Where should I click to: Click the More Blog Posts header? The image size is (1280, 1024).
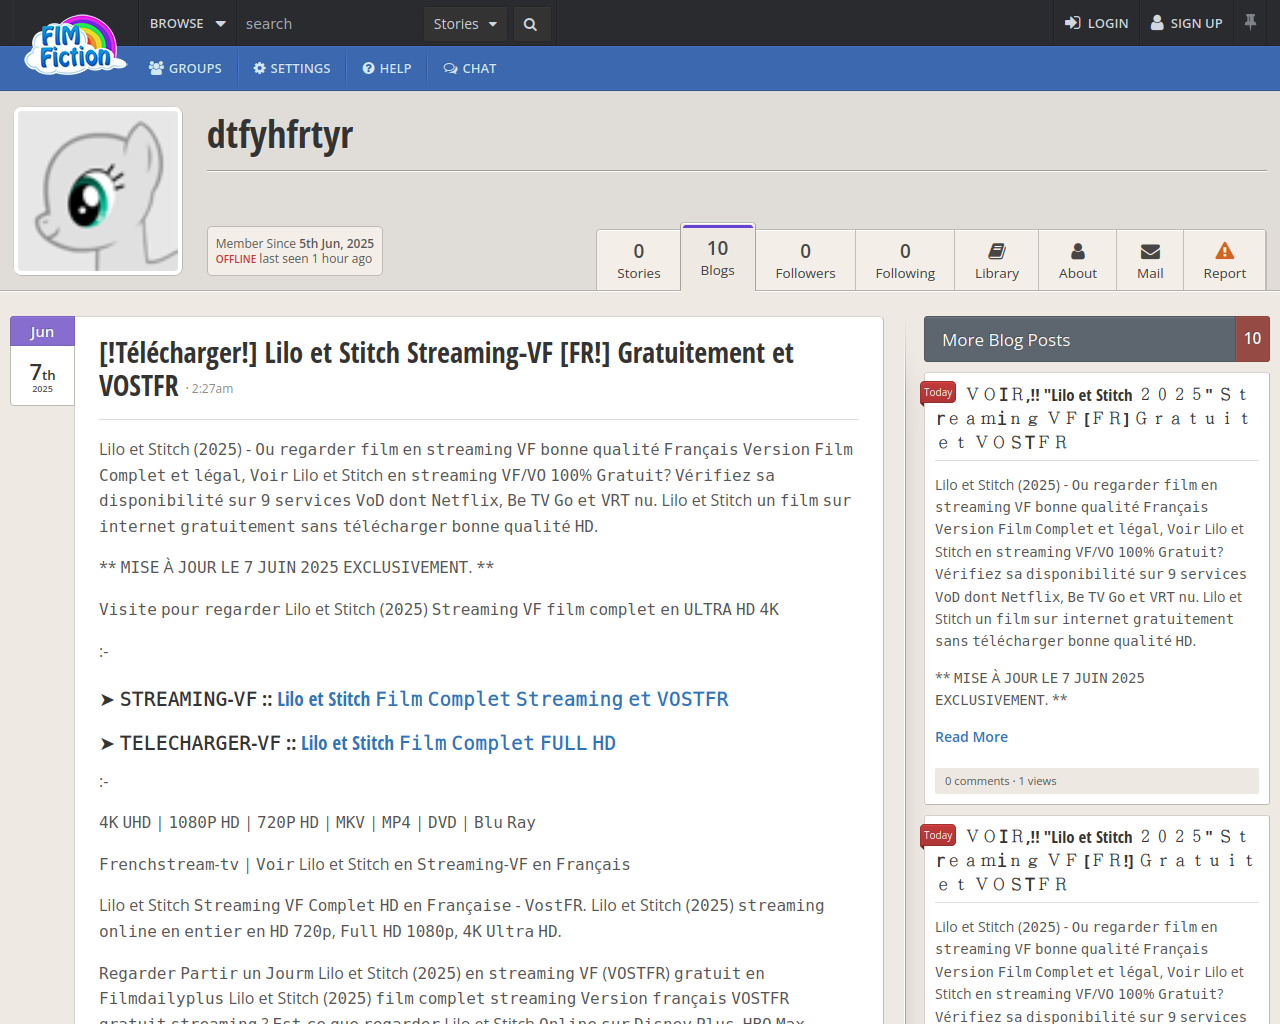(1080, 340)
